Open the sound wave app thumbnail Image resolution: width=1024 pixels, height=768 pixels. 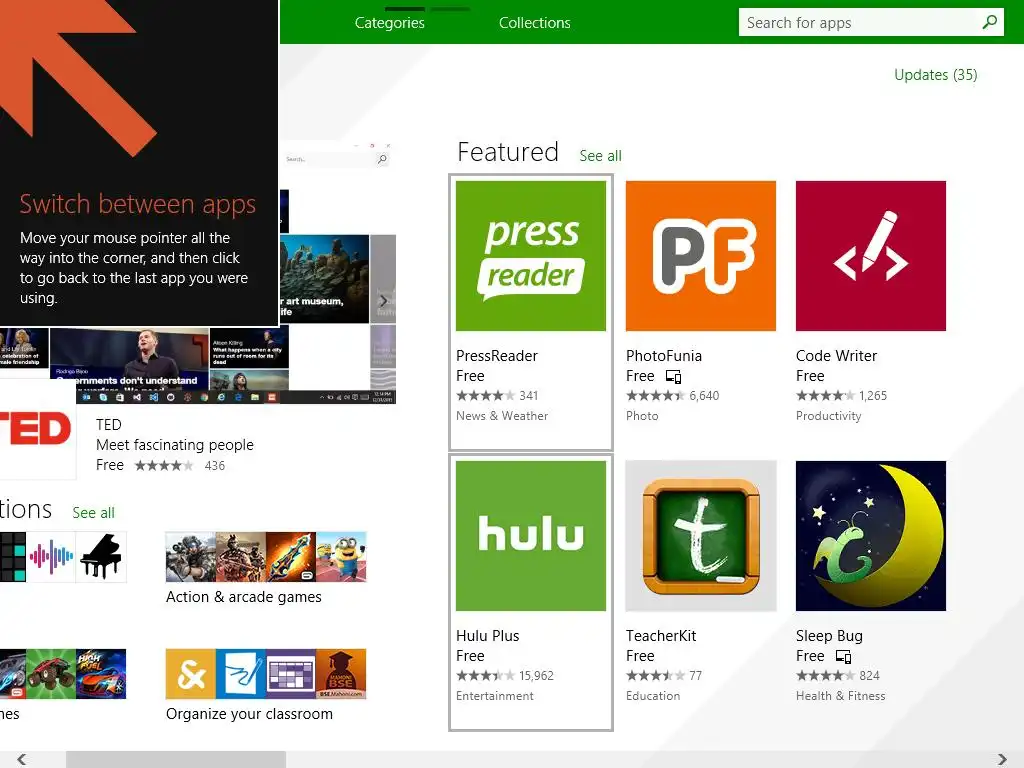tap(51, 557)
